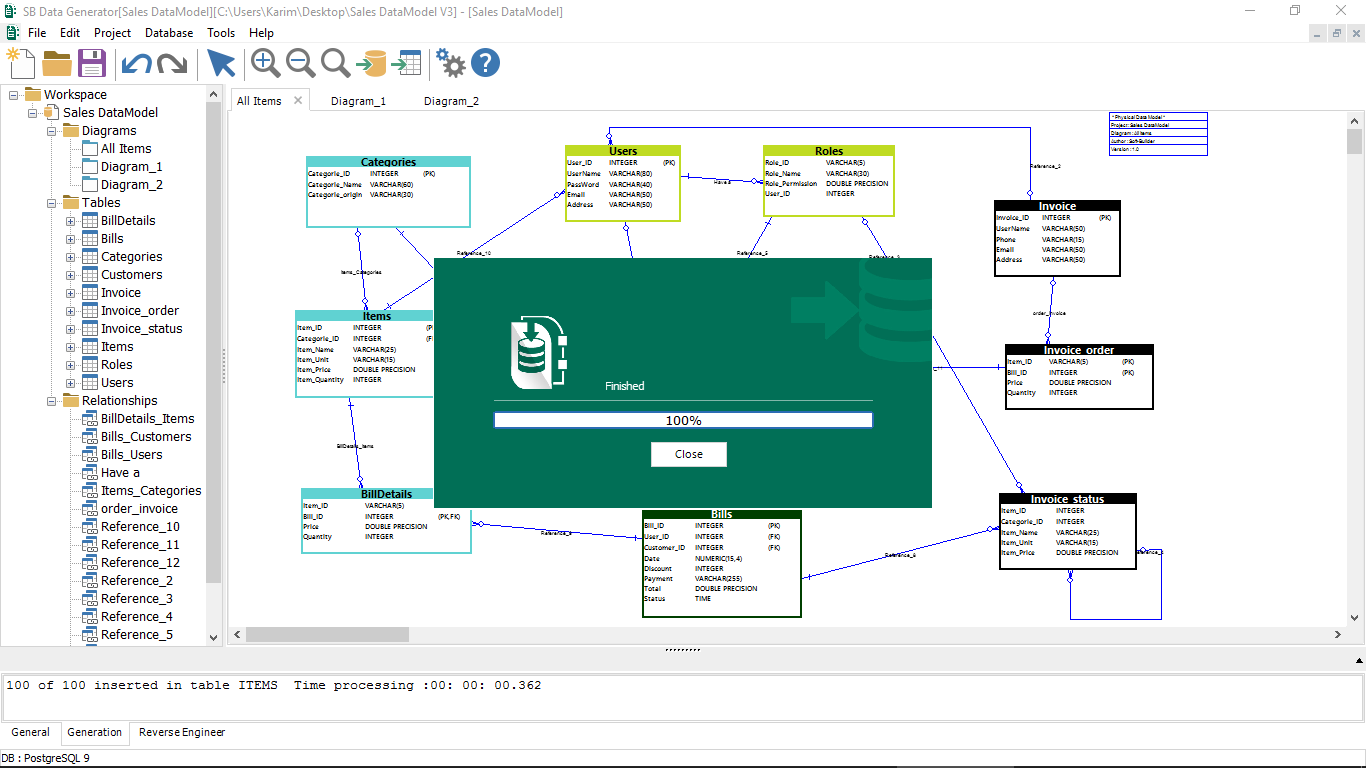
Task: Click the Sales DataModel project icon
Action: tap(51, 112)
